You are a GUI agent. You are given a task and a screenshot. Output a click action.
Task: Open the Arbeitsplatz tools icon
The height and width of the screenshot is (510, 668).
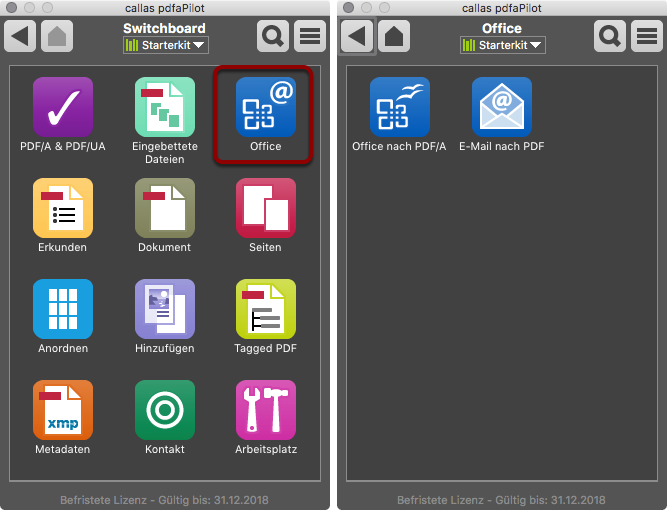coord(266,410)
